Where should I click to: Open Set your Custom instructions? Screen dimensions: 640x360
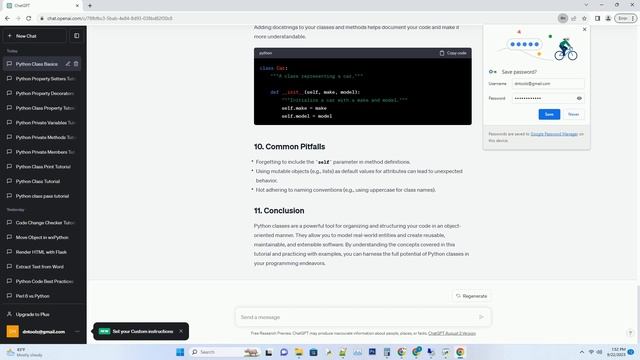tap(142, 331)
